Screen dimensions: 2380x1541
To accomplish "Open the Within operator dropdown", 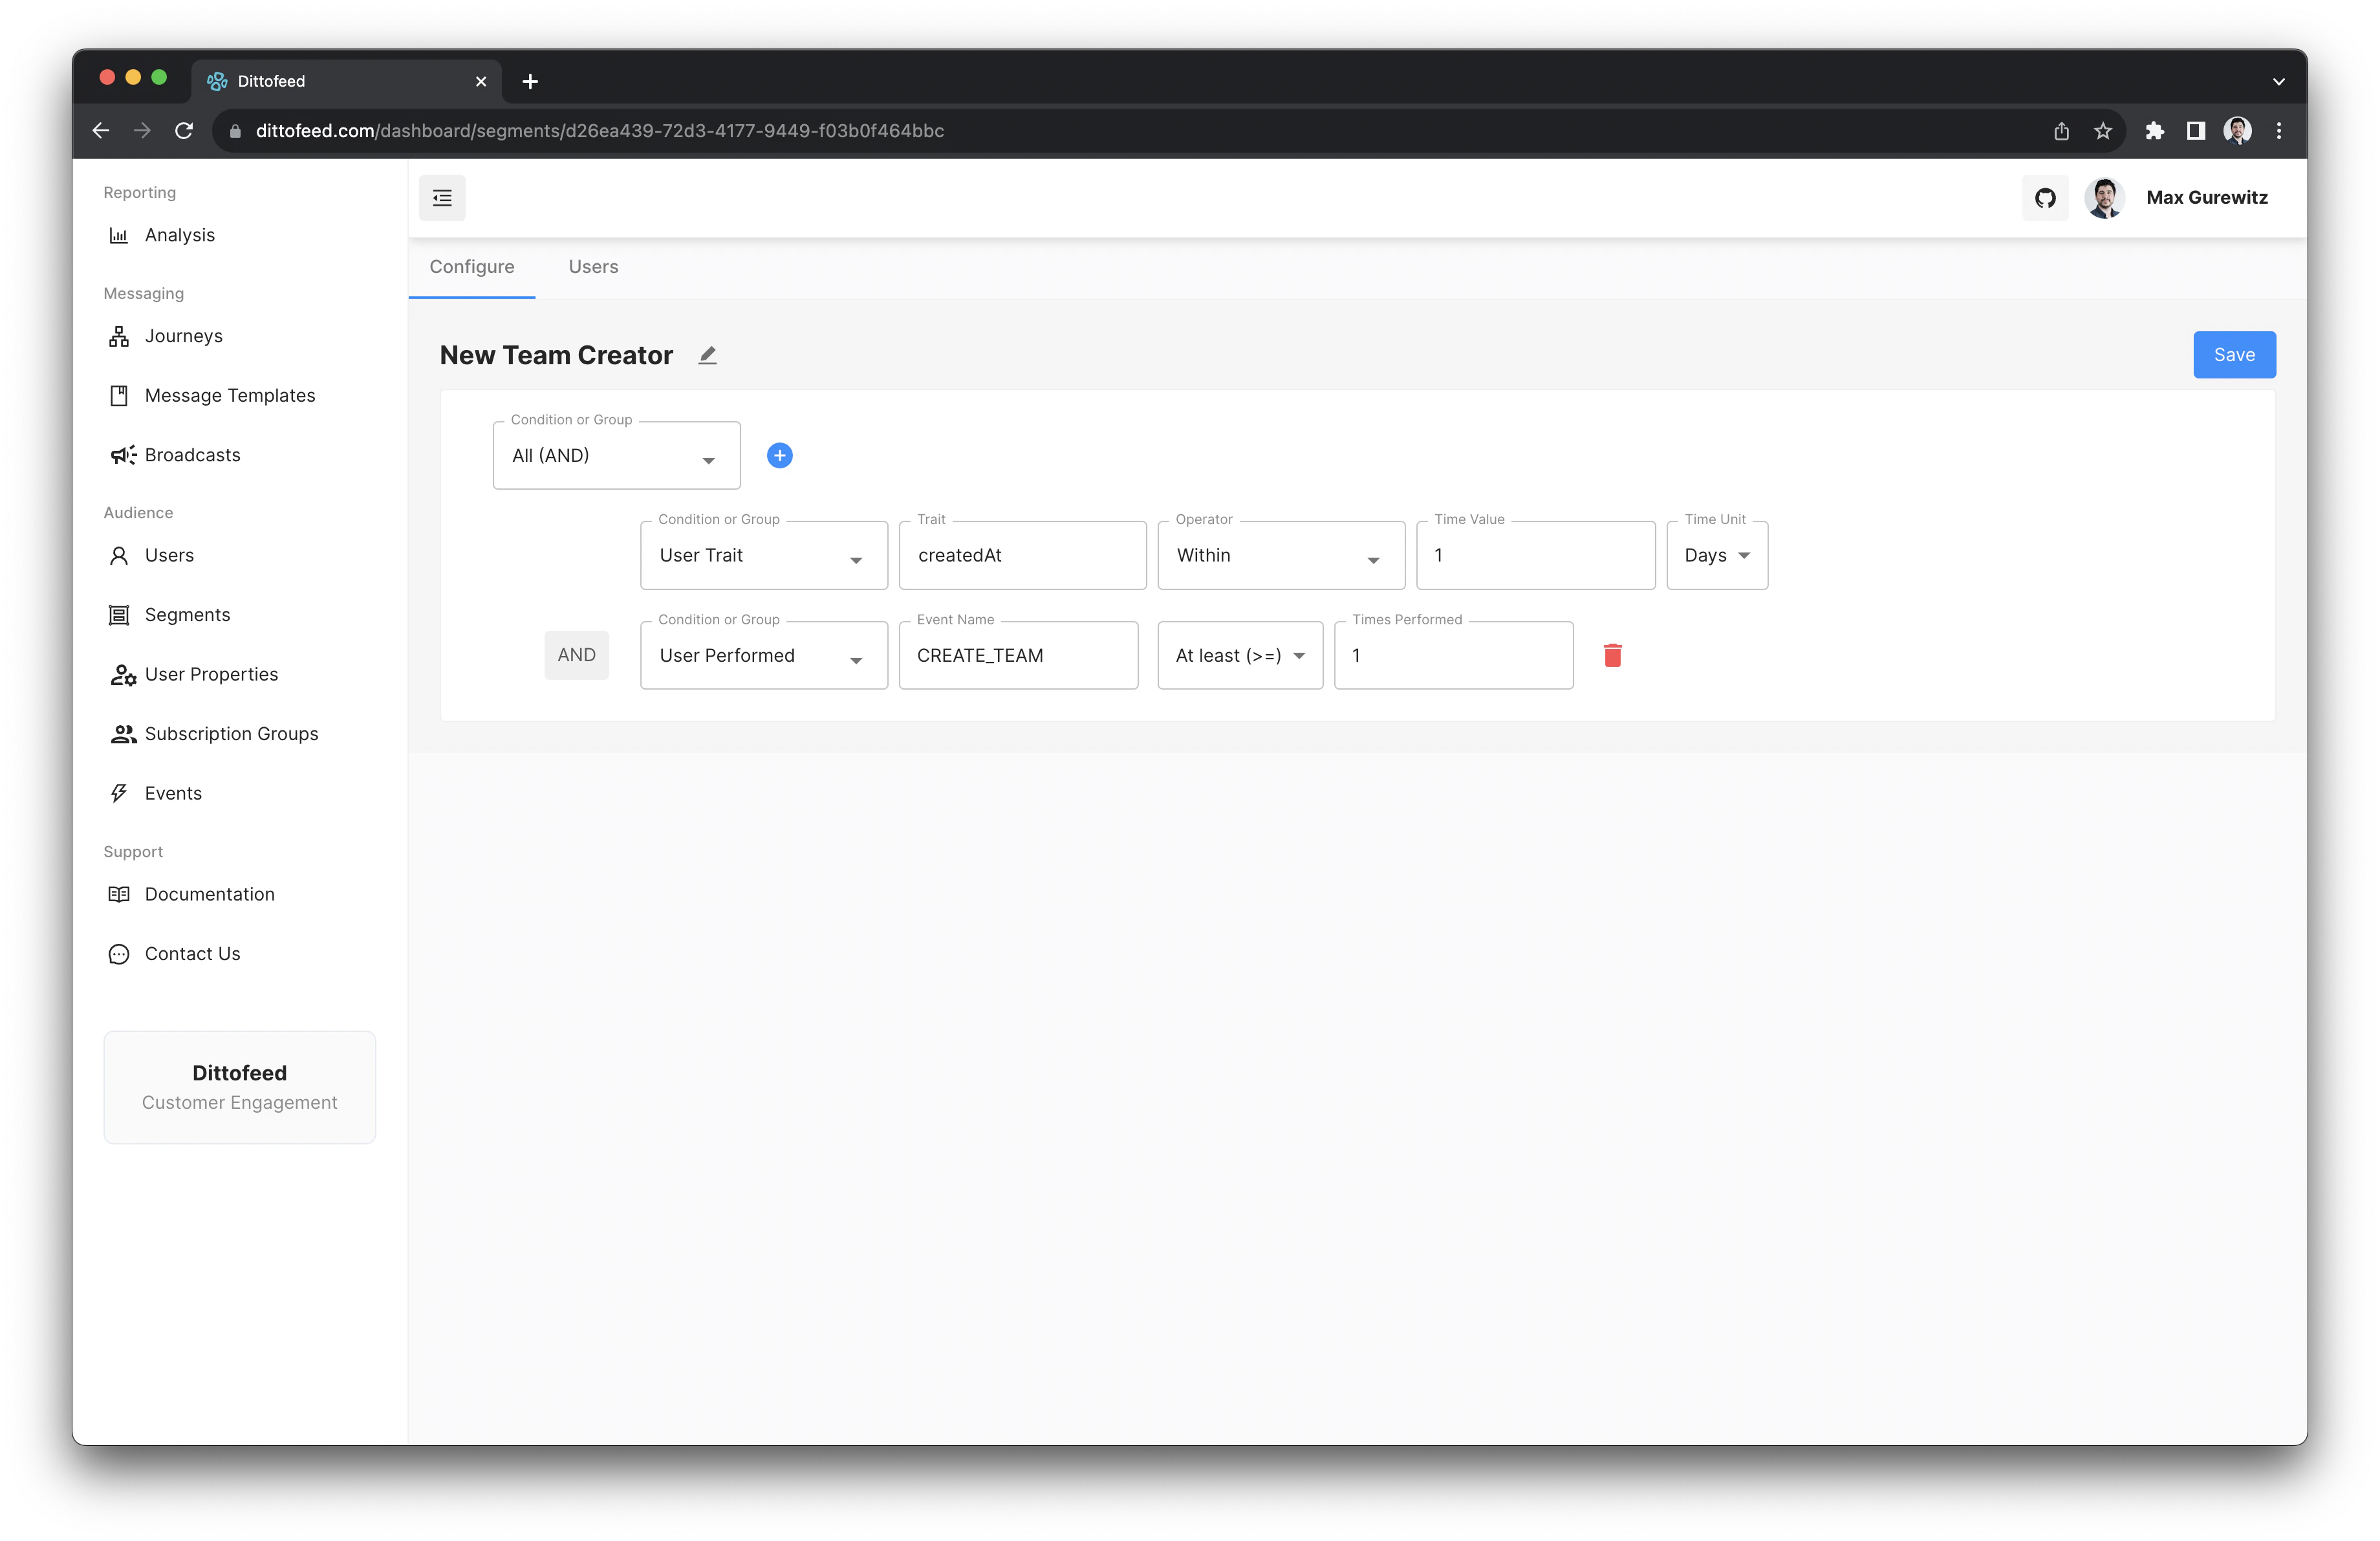I will (x=1280, y=556).
